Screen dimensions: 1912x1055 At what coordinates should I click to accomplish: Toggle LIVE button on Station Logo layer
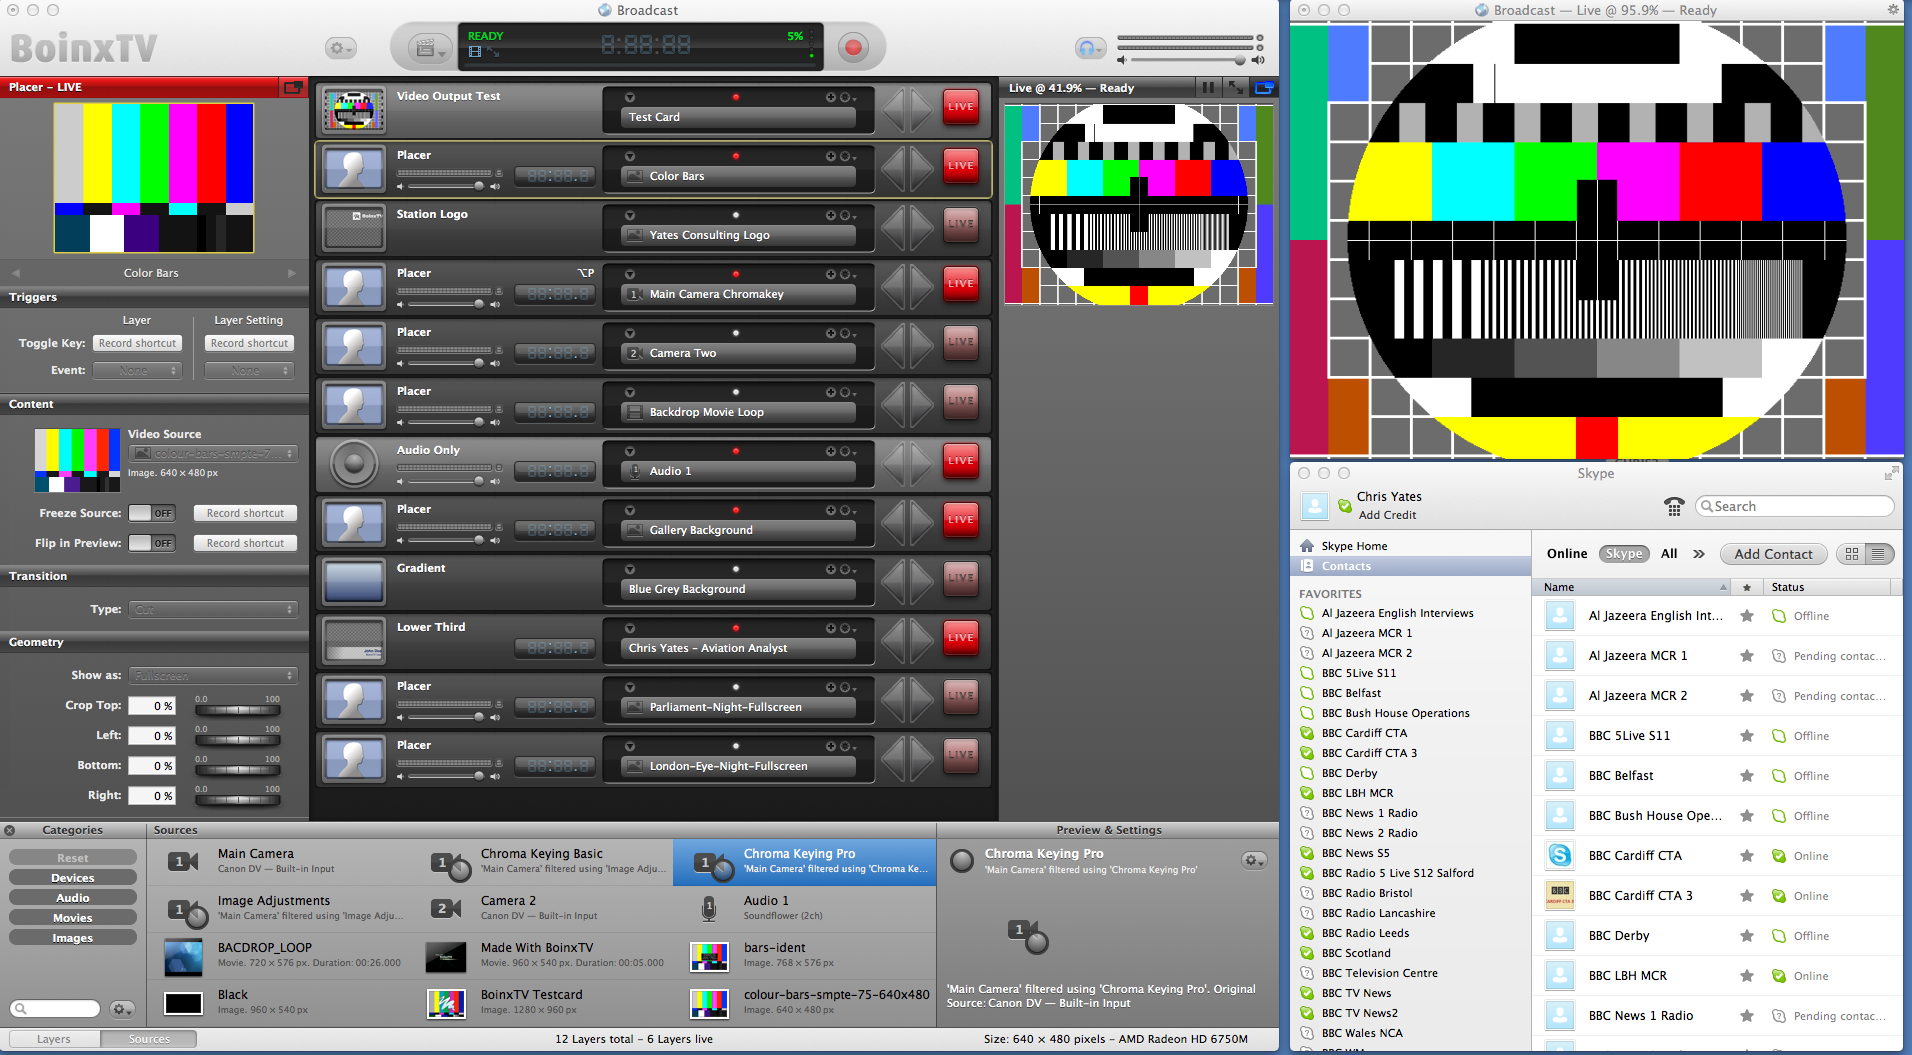[x=961, y=224]
